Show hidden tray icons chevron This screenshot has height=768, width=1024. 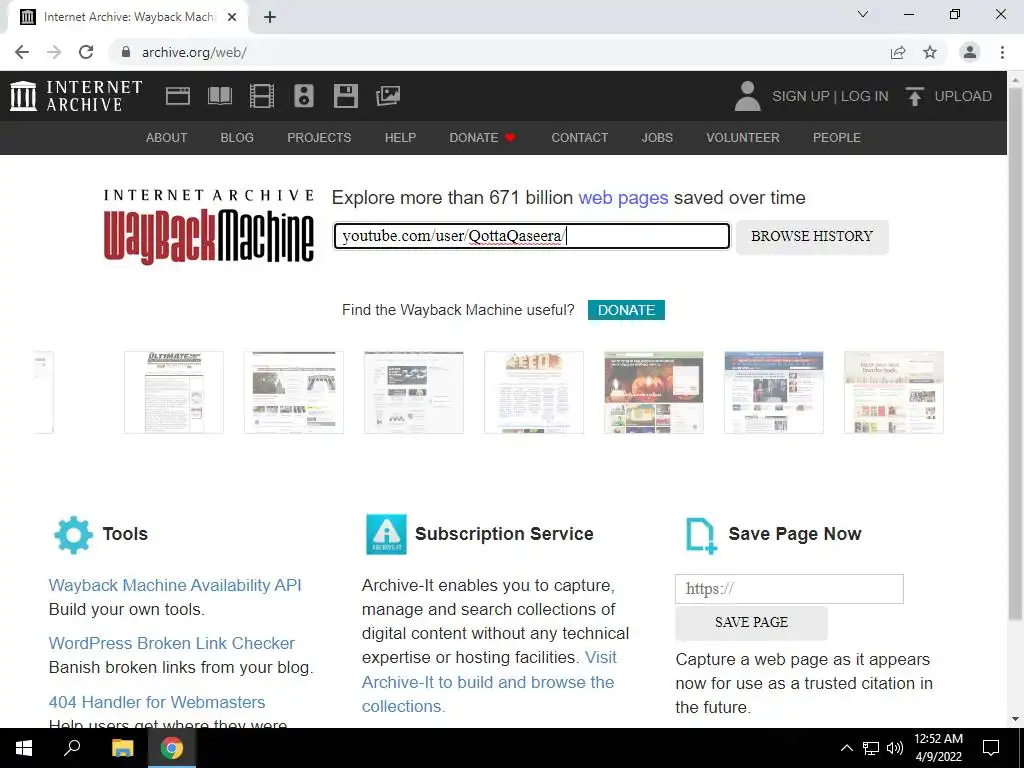tap(846, 748)
